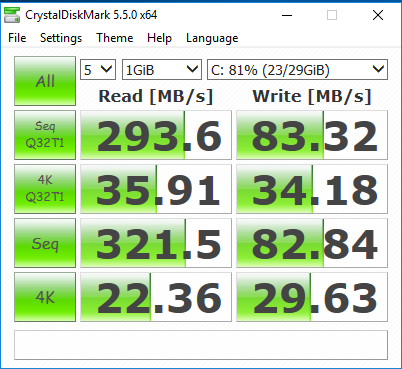
Task: Run the Seq test button
Action: (45, 243)
